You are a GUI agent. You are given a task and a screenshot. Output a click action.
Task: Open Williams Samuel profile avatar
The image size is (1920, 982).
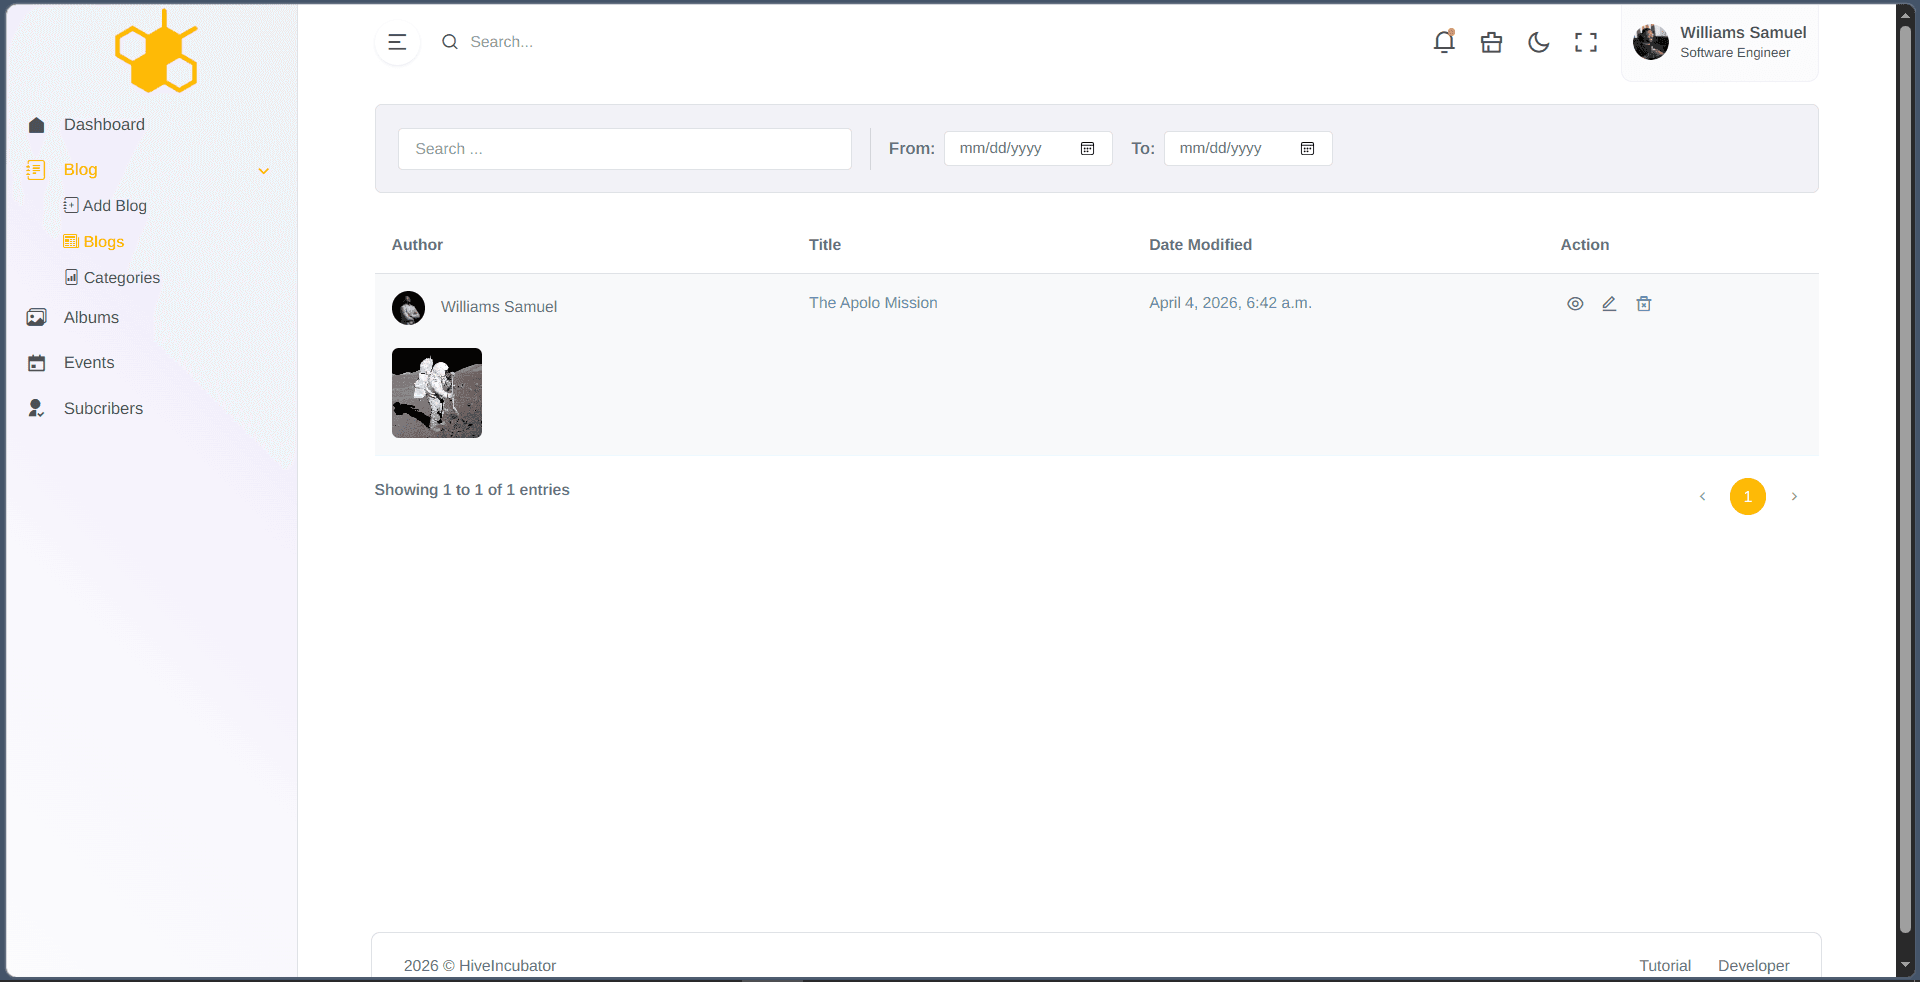tap(1651, 42)
